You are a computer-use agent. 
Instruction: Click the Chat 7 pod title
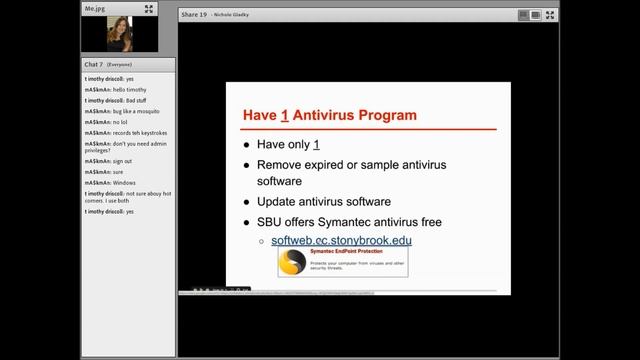coord(93,64)
